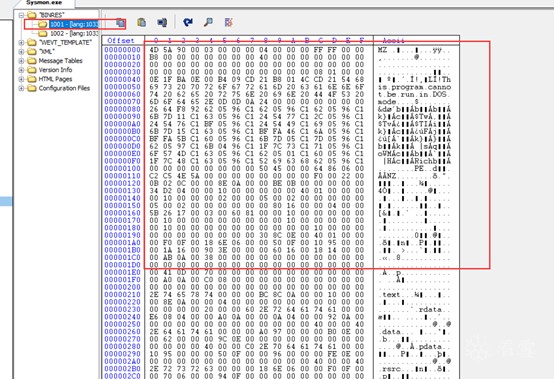Viewport: 554px width, 379px height.
Task: Click ASCII text "is program canno"
Action: click(414, 87)
